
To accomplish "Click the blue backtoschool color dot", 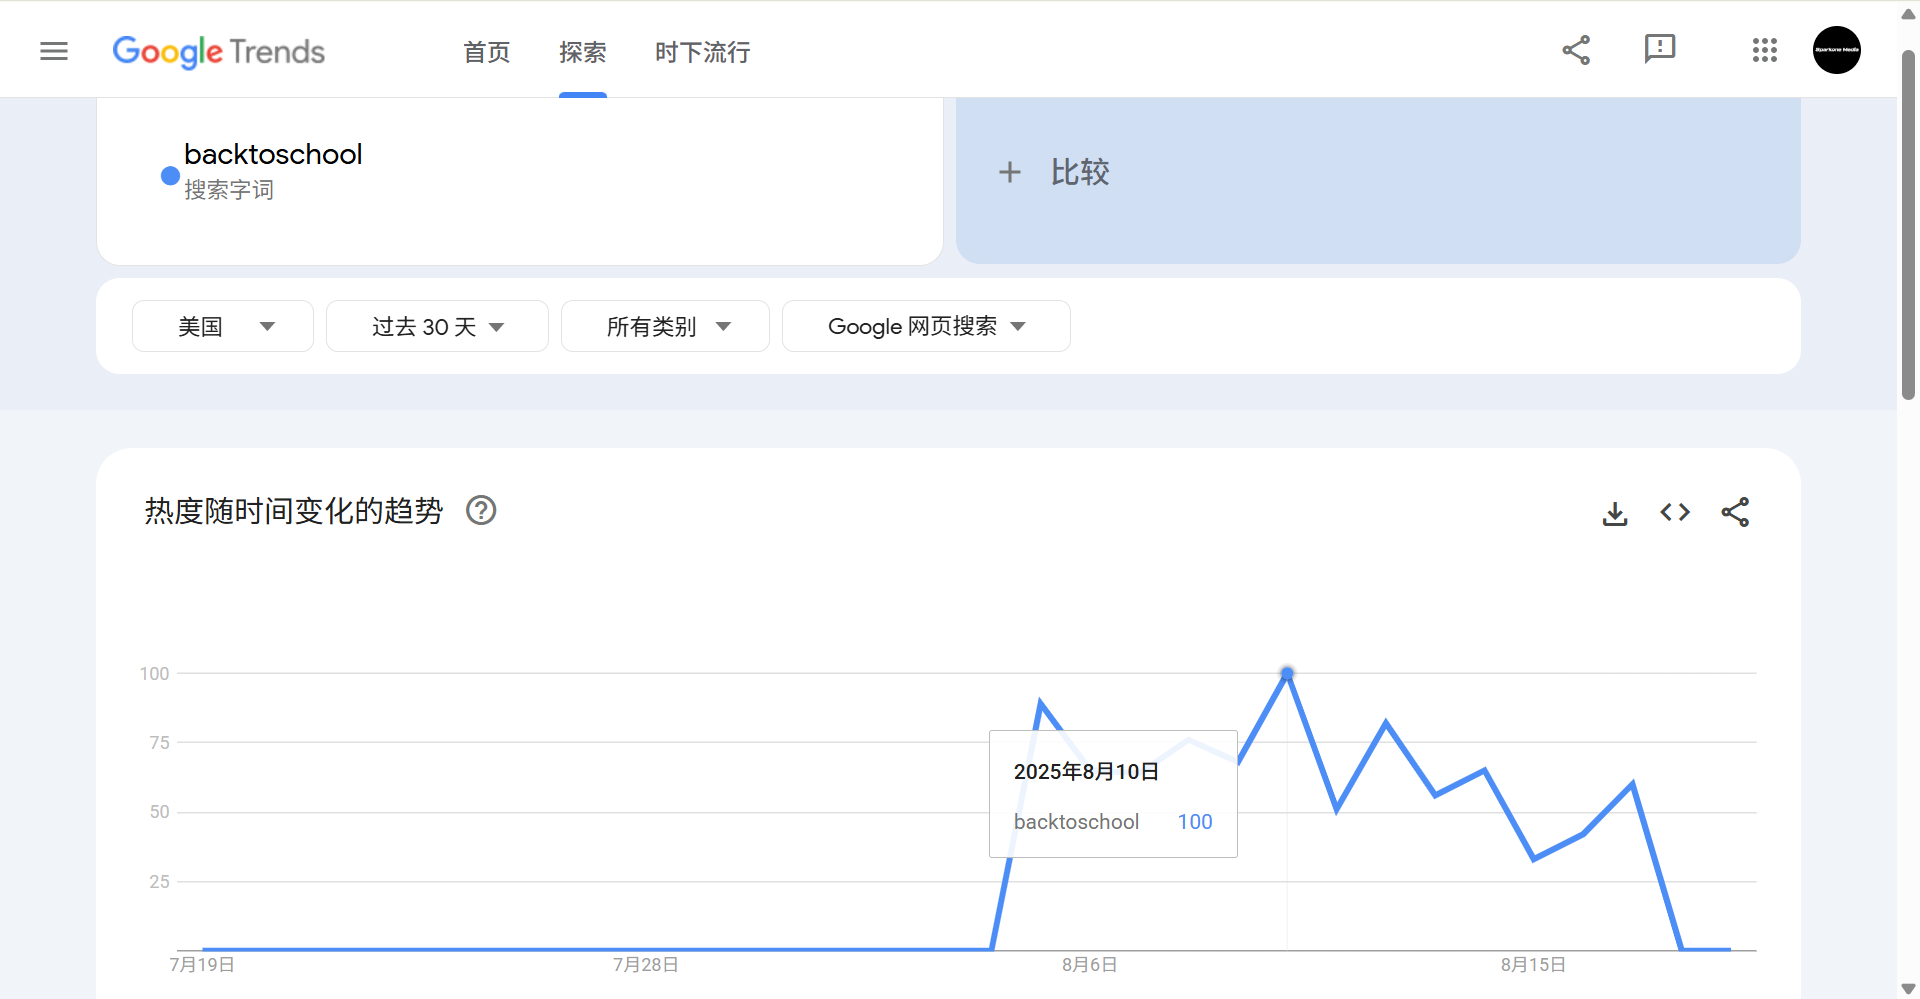I will pyautogui.click(x=170, y=176).
